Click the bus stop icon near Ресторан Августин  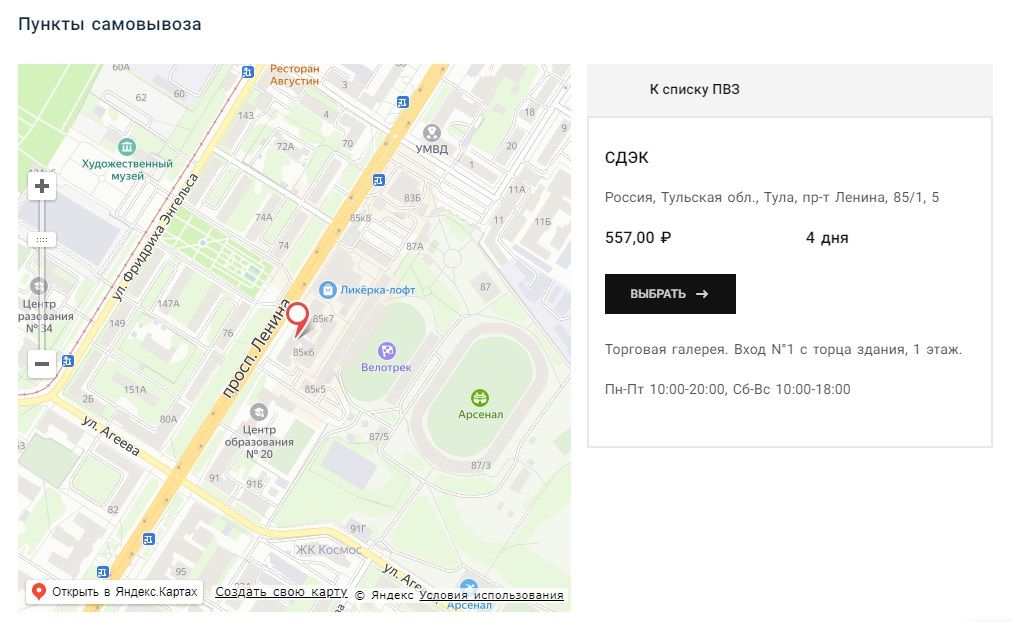tap(248, 72)
